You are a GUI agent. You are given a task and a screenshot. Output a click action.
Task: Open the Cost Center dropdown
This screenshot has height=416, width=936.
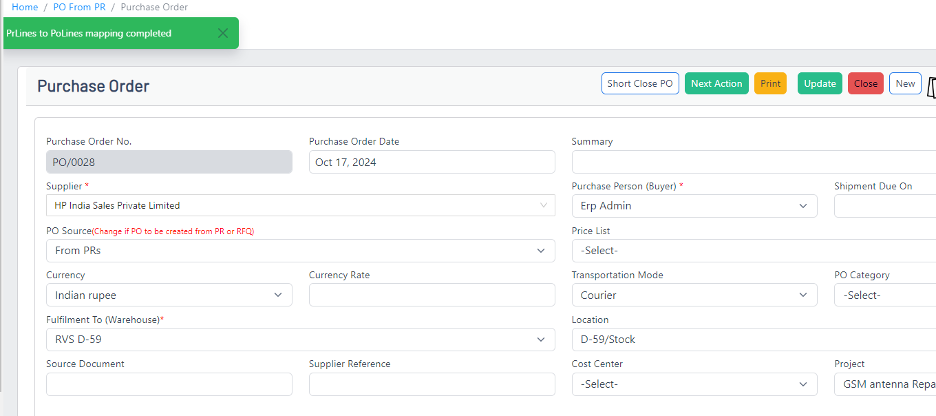(x=694, y=384)
